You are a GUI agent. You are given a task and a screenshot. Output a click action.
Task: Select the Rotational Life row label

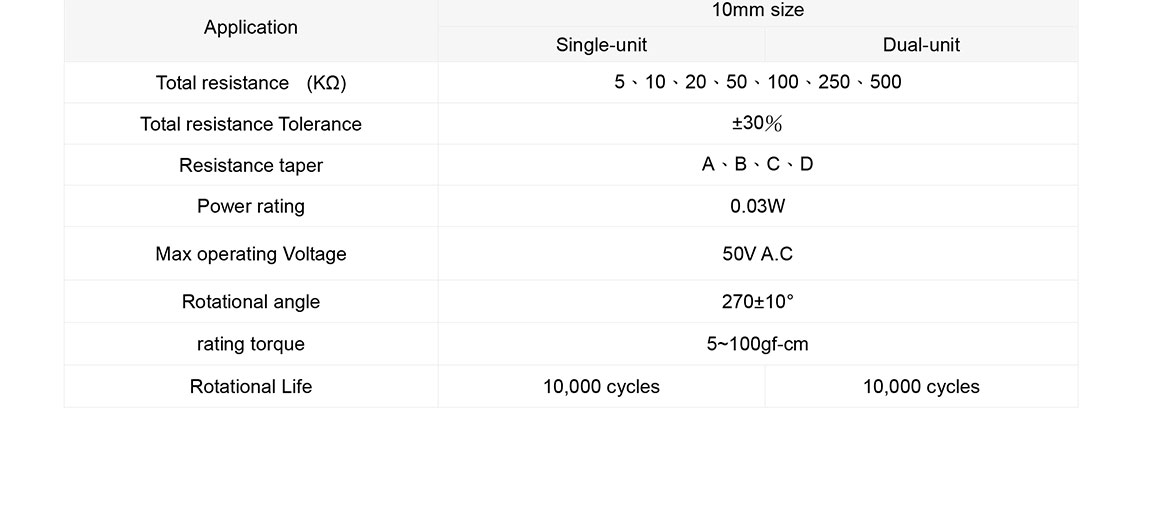251,387
